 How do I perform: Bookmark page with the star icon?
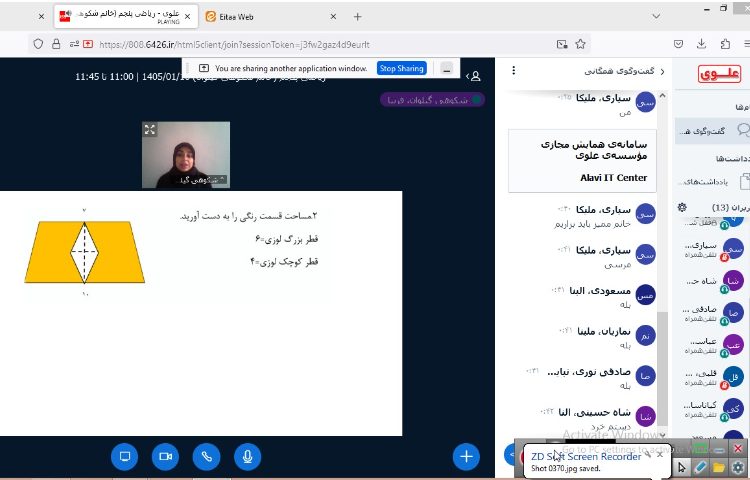point(581,44)
